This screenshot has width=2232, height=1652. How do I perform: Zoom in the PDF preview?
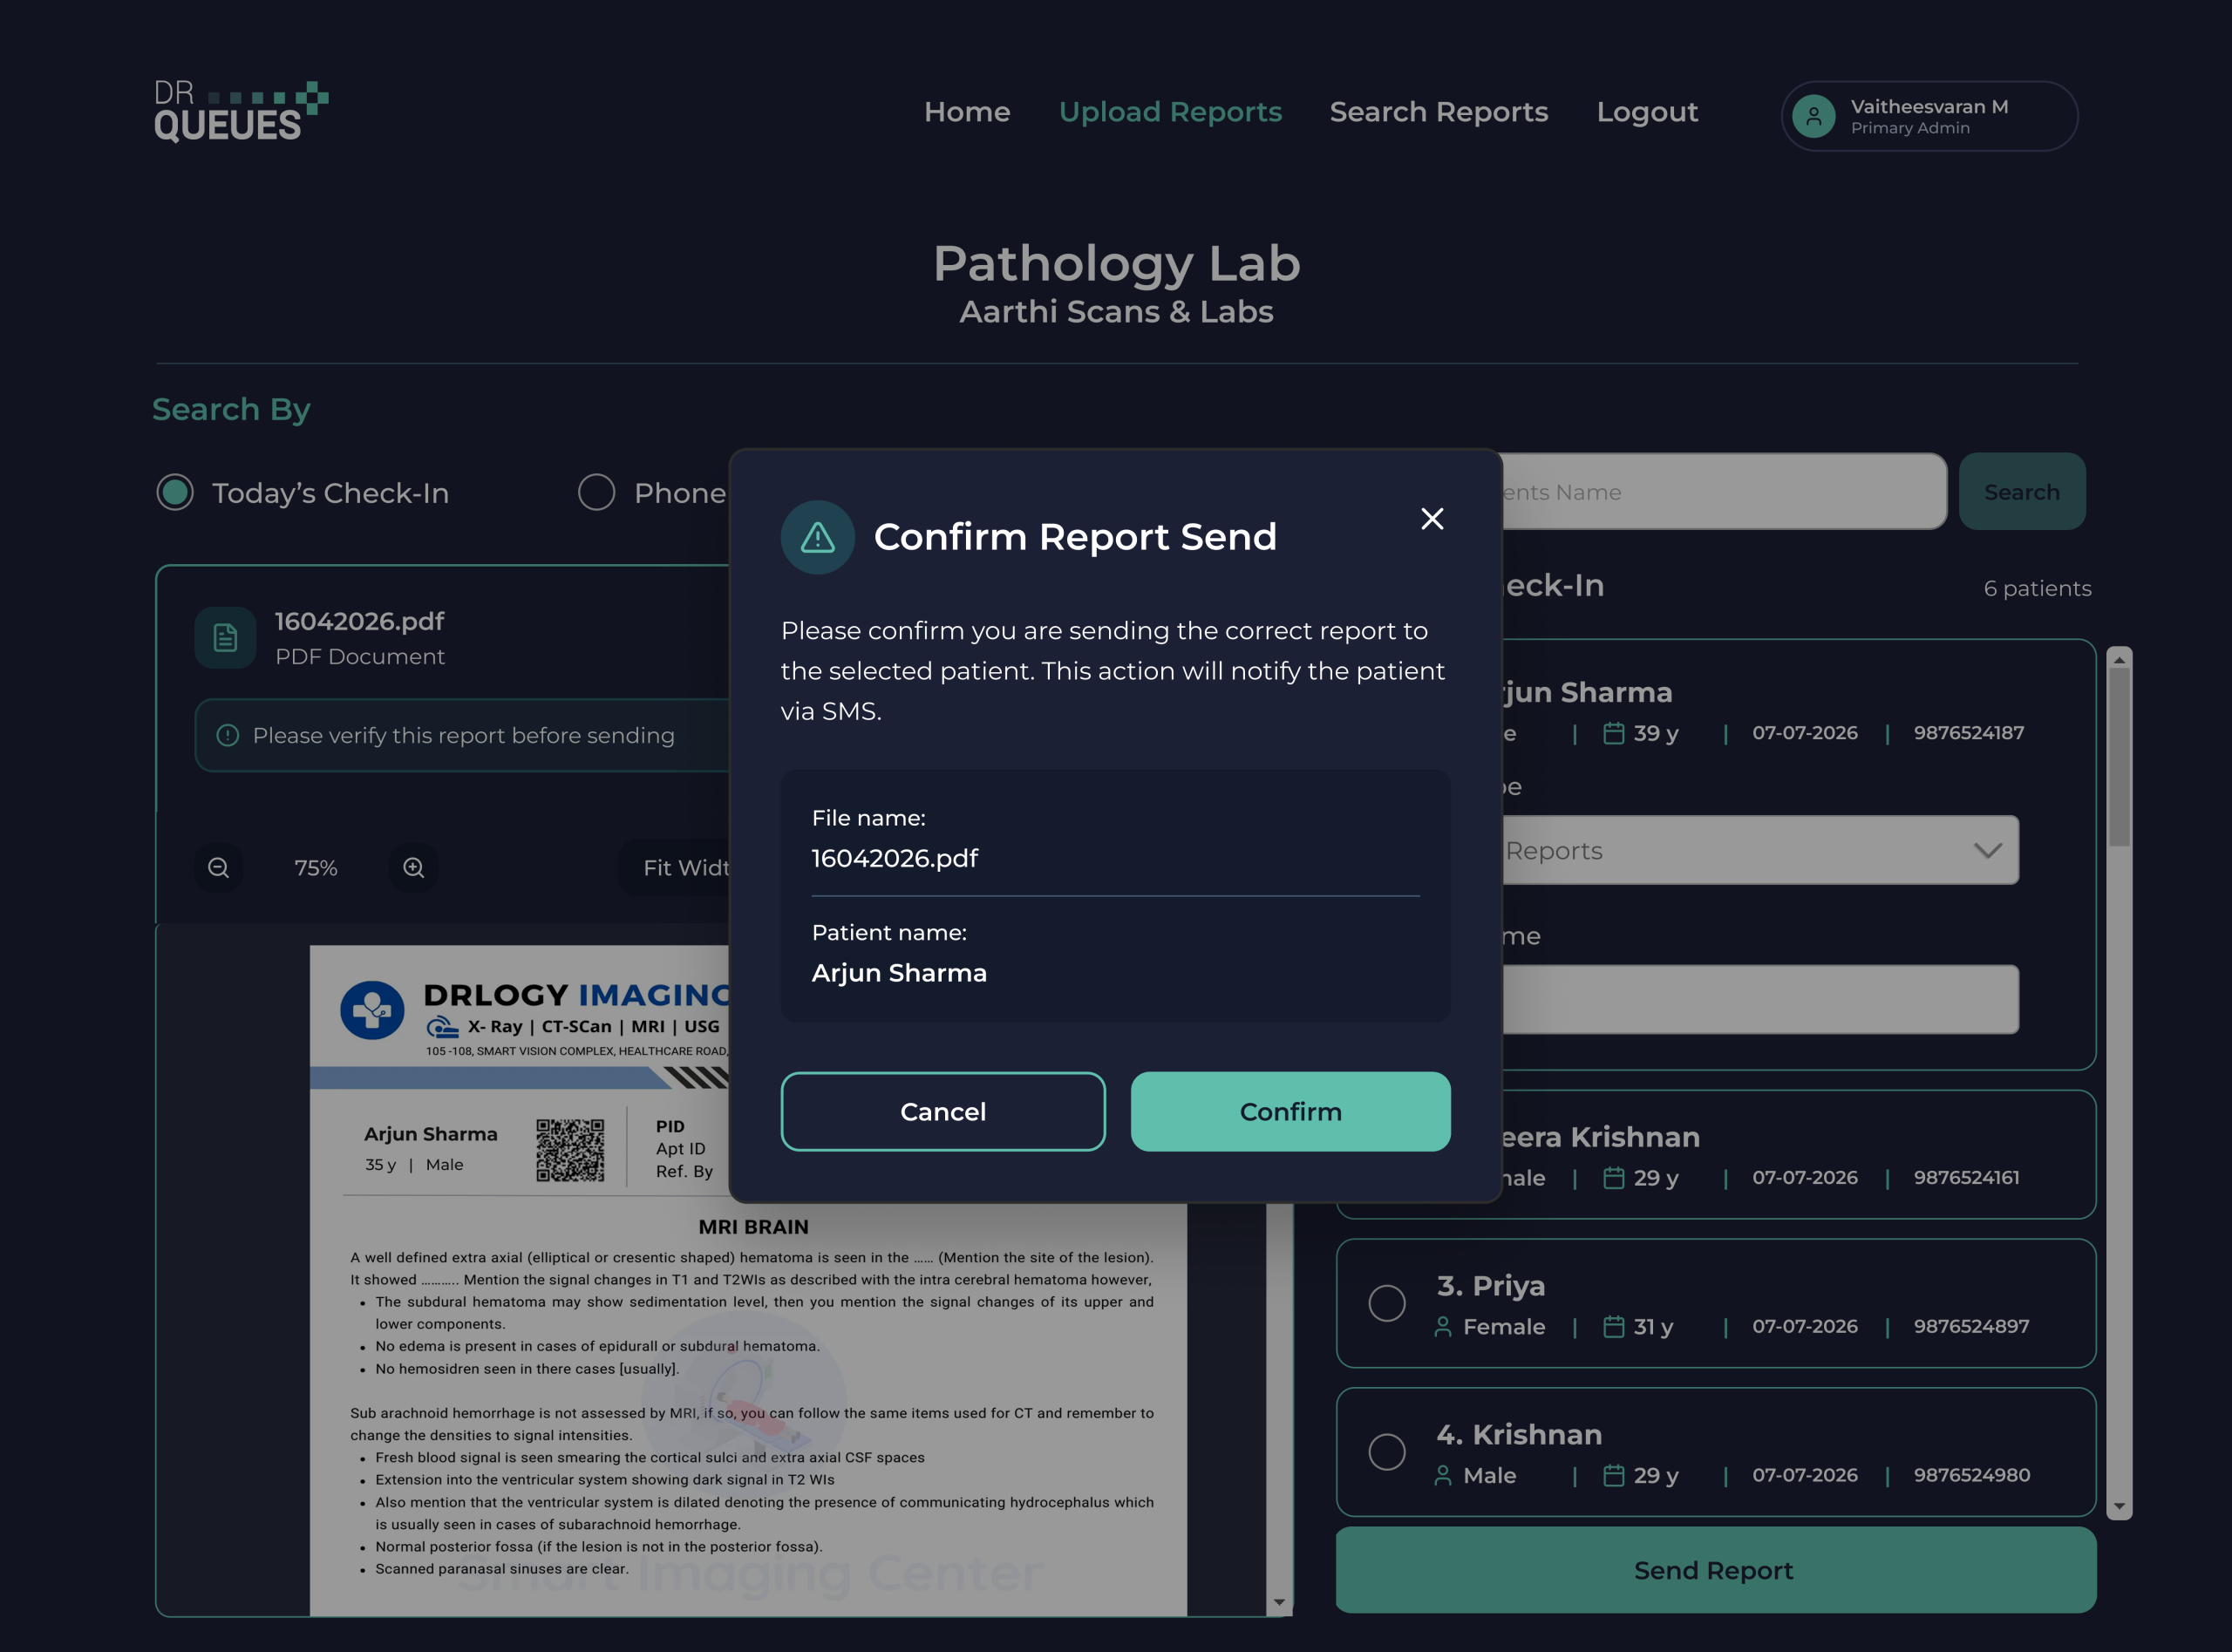pyautogui.click(x=413, y=867)
